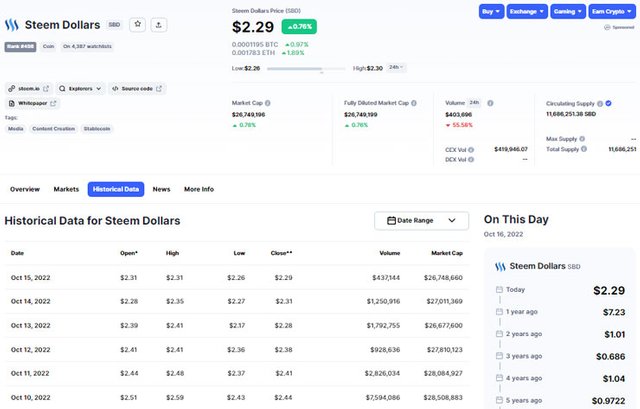Click the Date column header
This screenshot has width=640, height=409.
click(17, 253)
